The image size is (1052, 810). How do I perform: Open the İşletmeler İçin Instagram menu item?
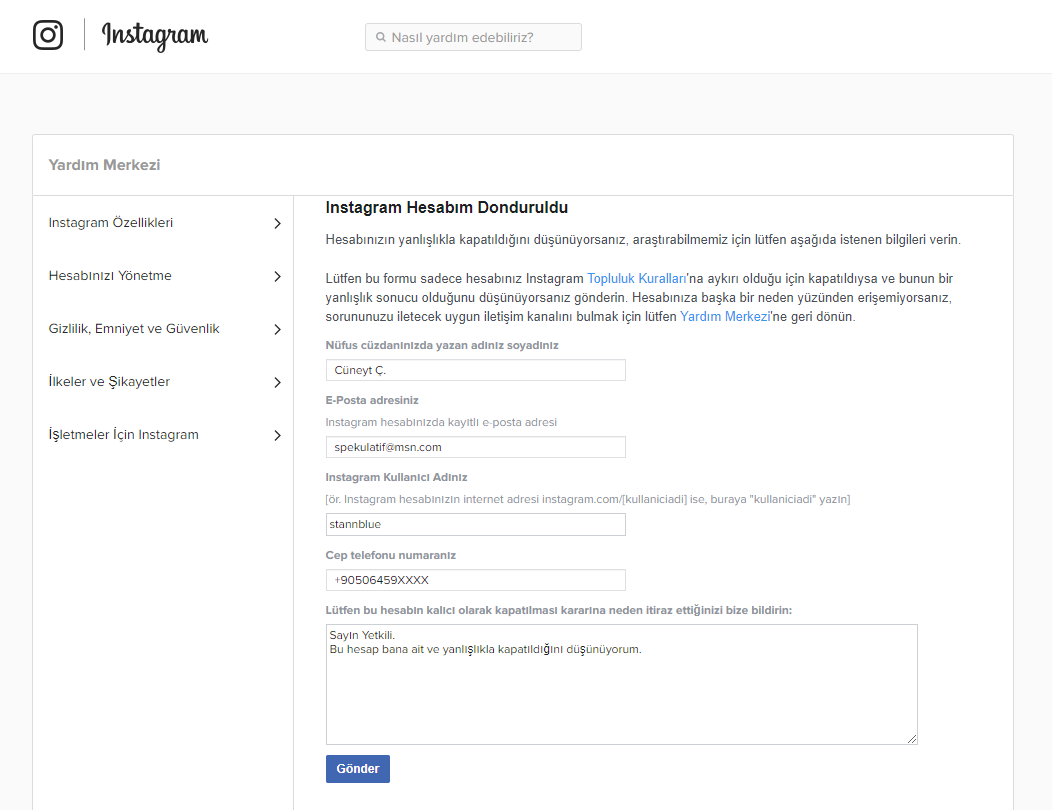tap(124, 435)
